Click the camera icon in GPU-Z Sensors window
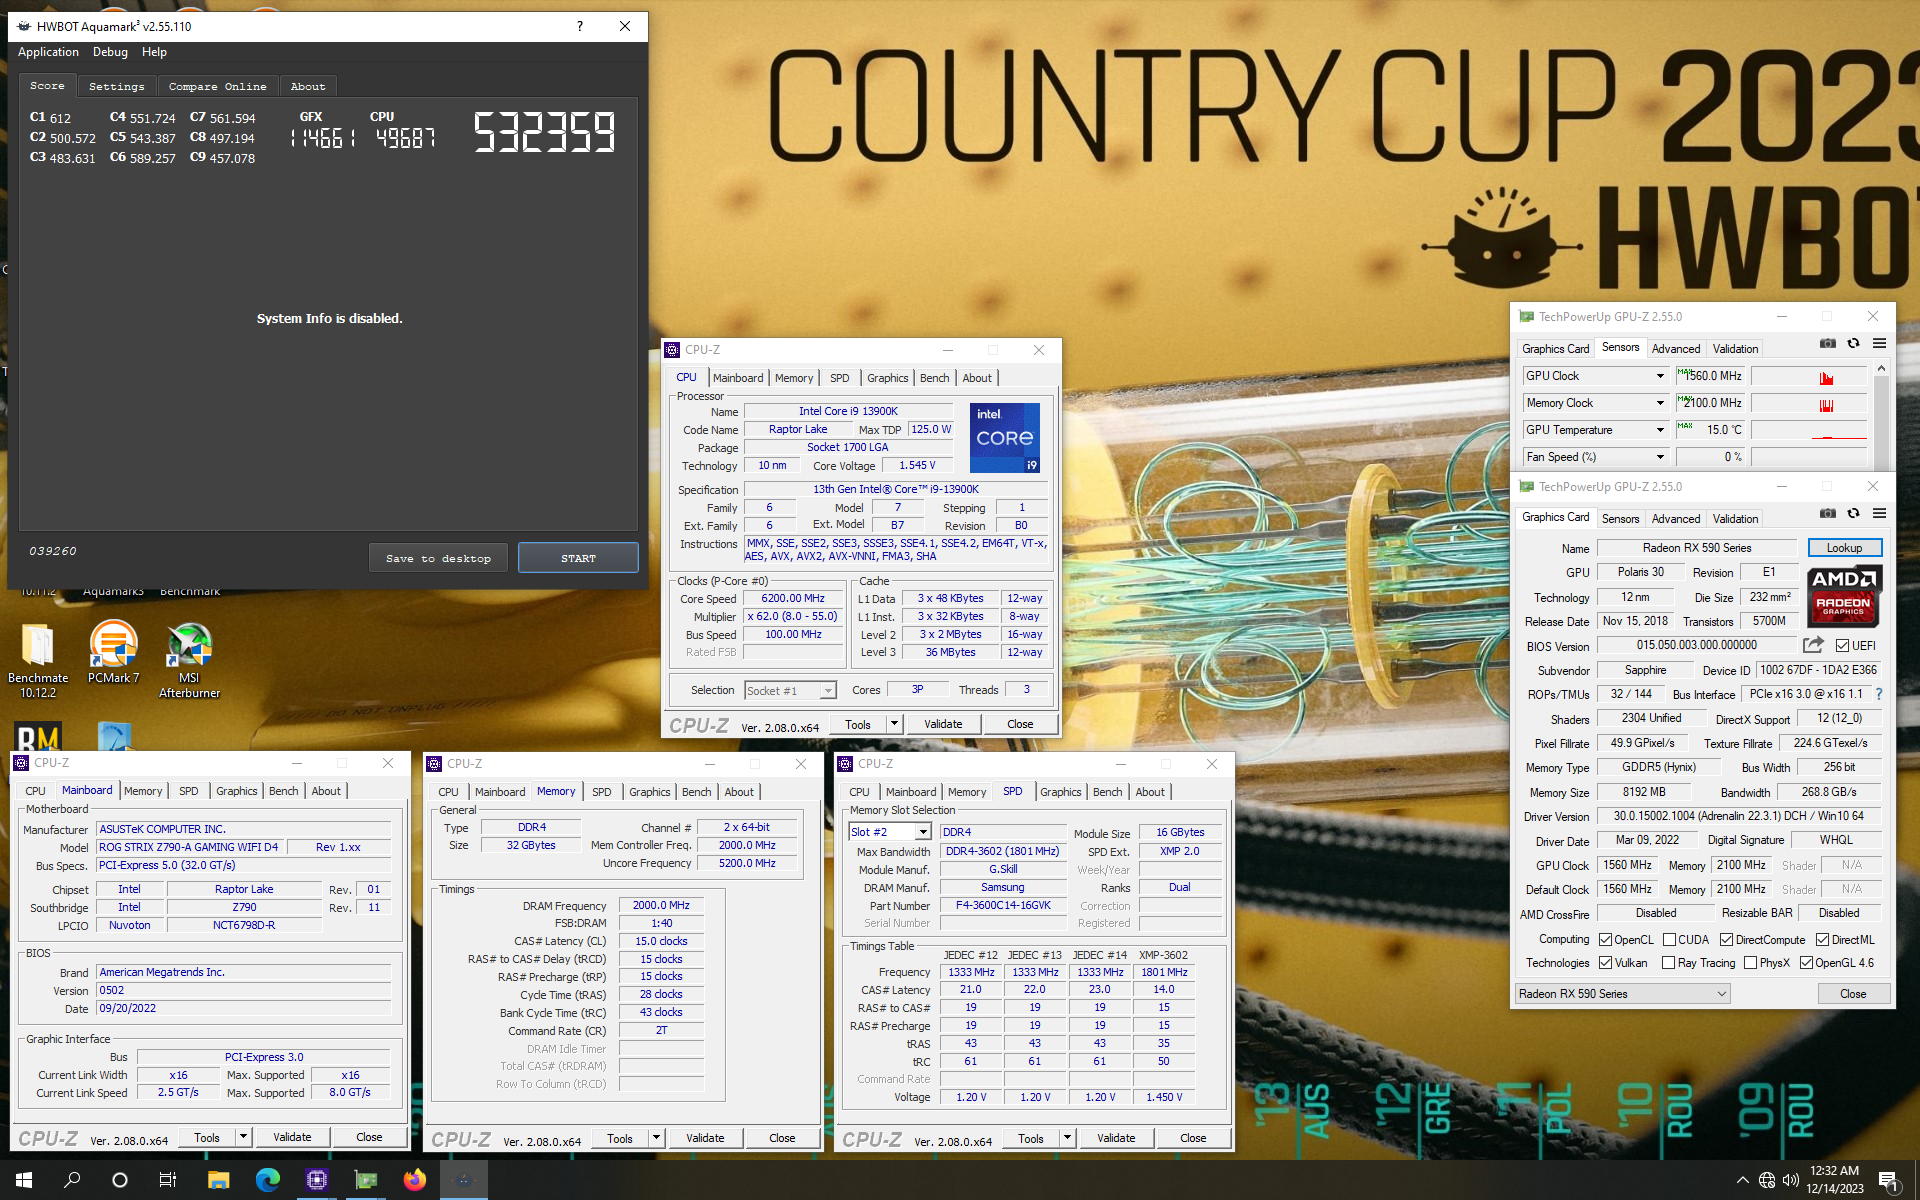Image resolution: width=1920 pixels, height=1200 pixels. [x=1828, y=344]
